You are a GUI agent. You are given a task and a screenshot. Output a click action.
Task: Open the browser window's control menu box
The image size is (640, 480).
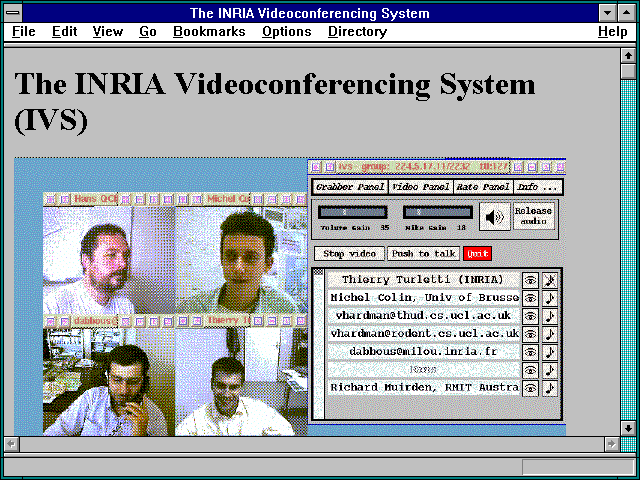(x=13, y=13)
